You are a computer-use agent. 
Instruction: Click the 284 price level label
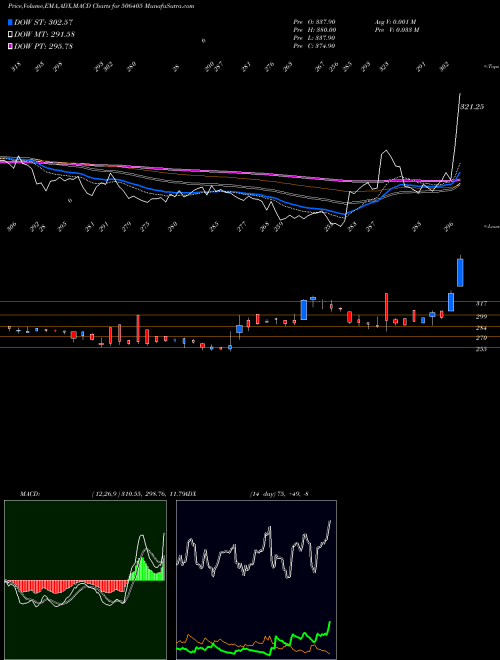481,328
